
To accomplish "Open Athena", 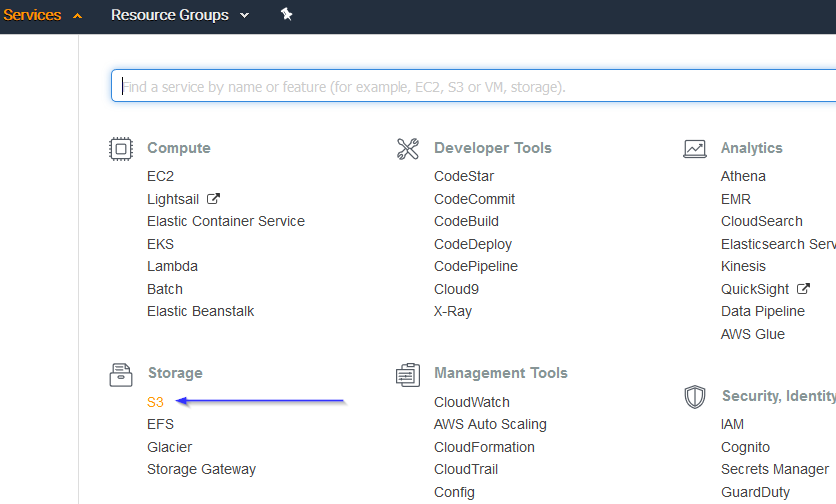I will tap(743, 176).
